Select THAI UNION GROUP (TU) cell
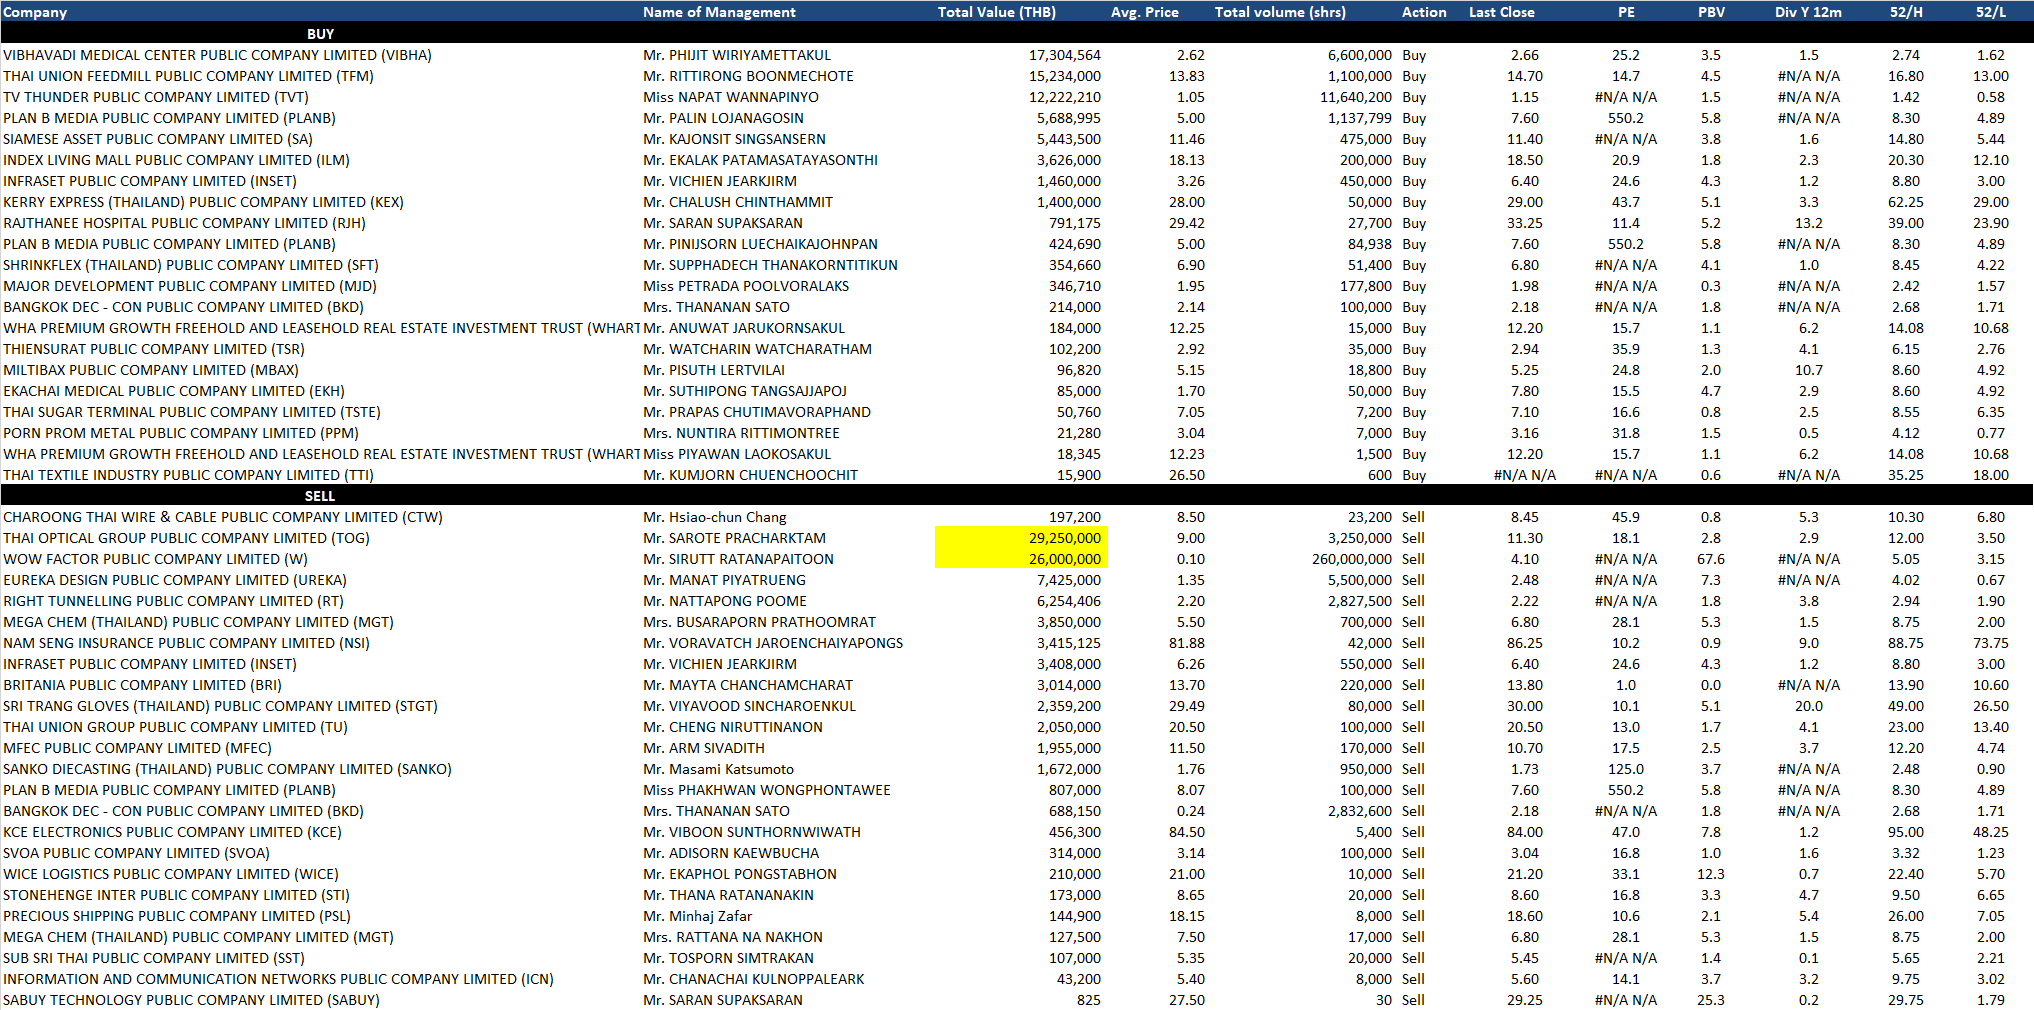 pyautogui.click(x=175, y=727)
